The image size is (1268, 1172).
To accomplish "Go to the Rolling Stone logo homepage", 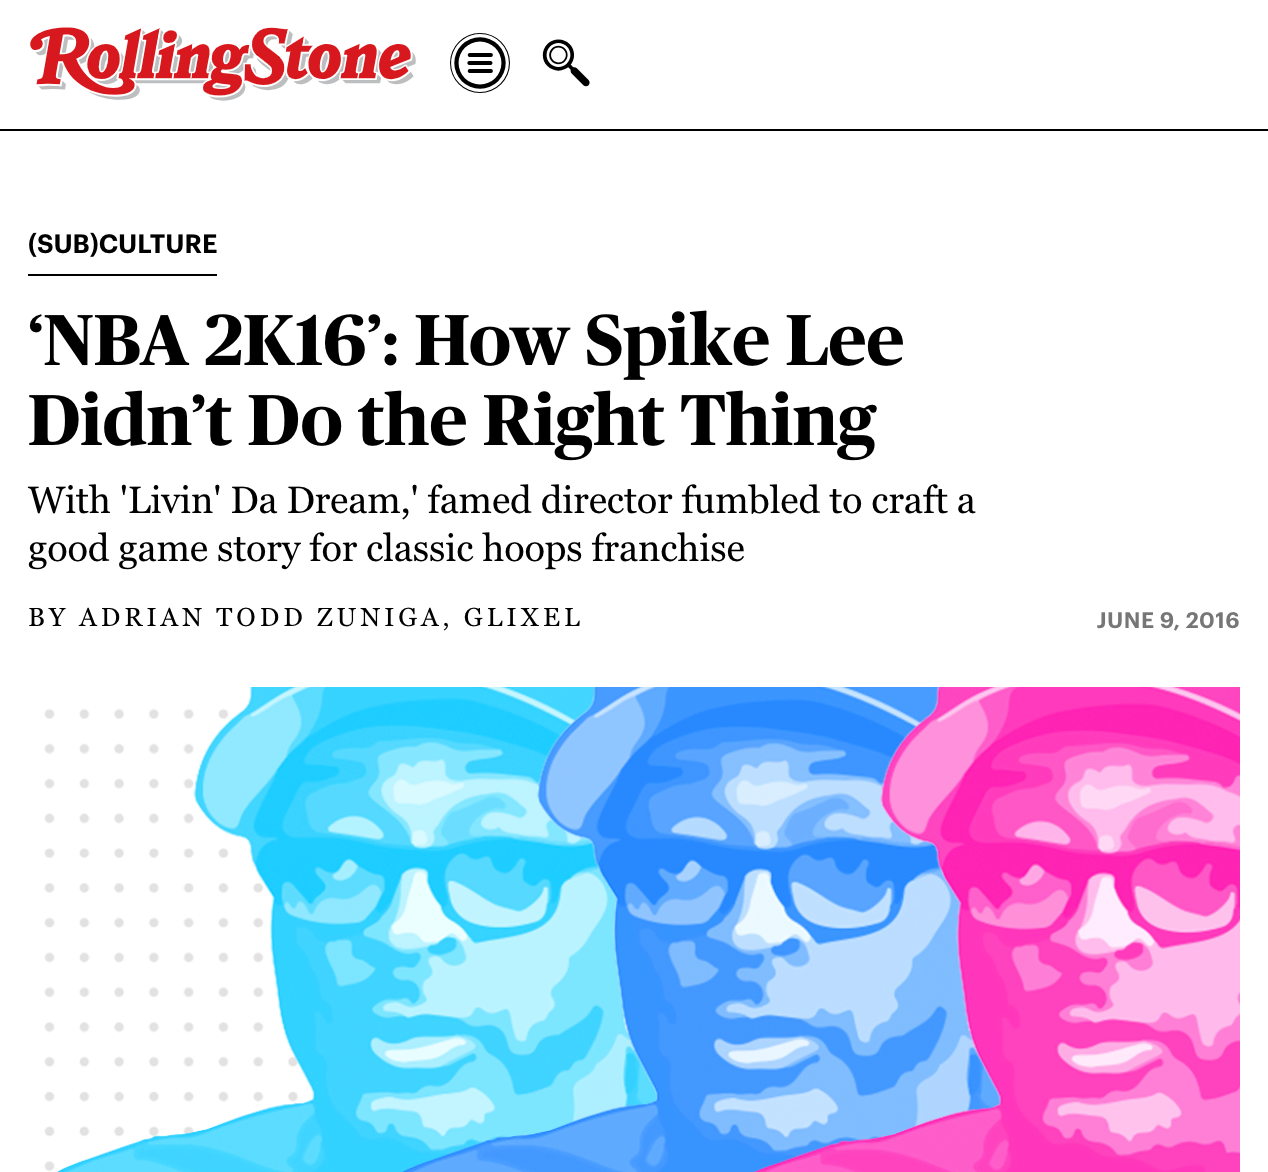I will click(221, 61).
